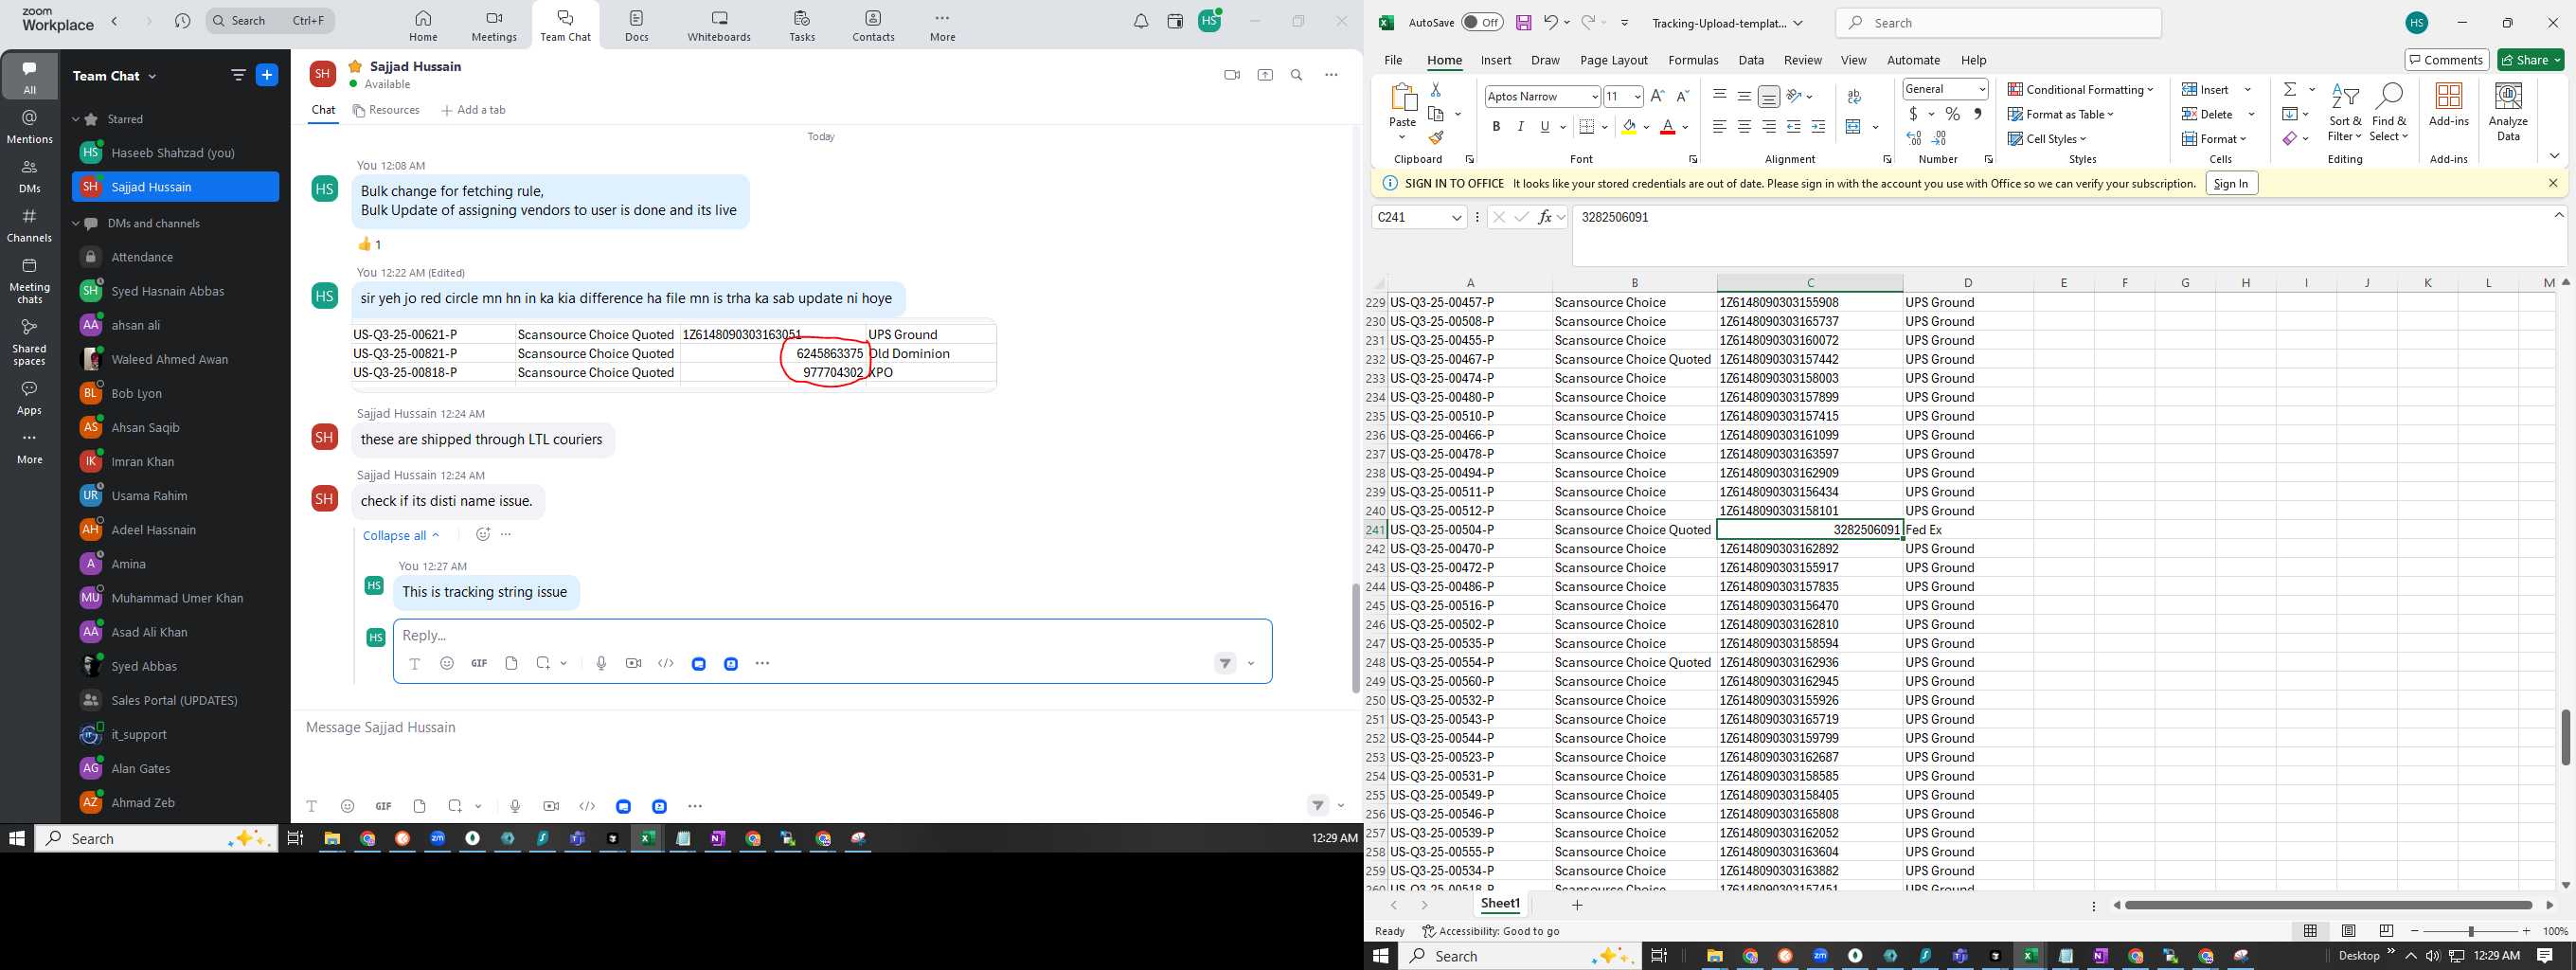Open Shared spaces in Zoom sidebar

30,342
